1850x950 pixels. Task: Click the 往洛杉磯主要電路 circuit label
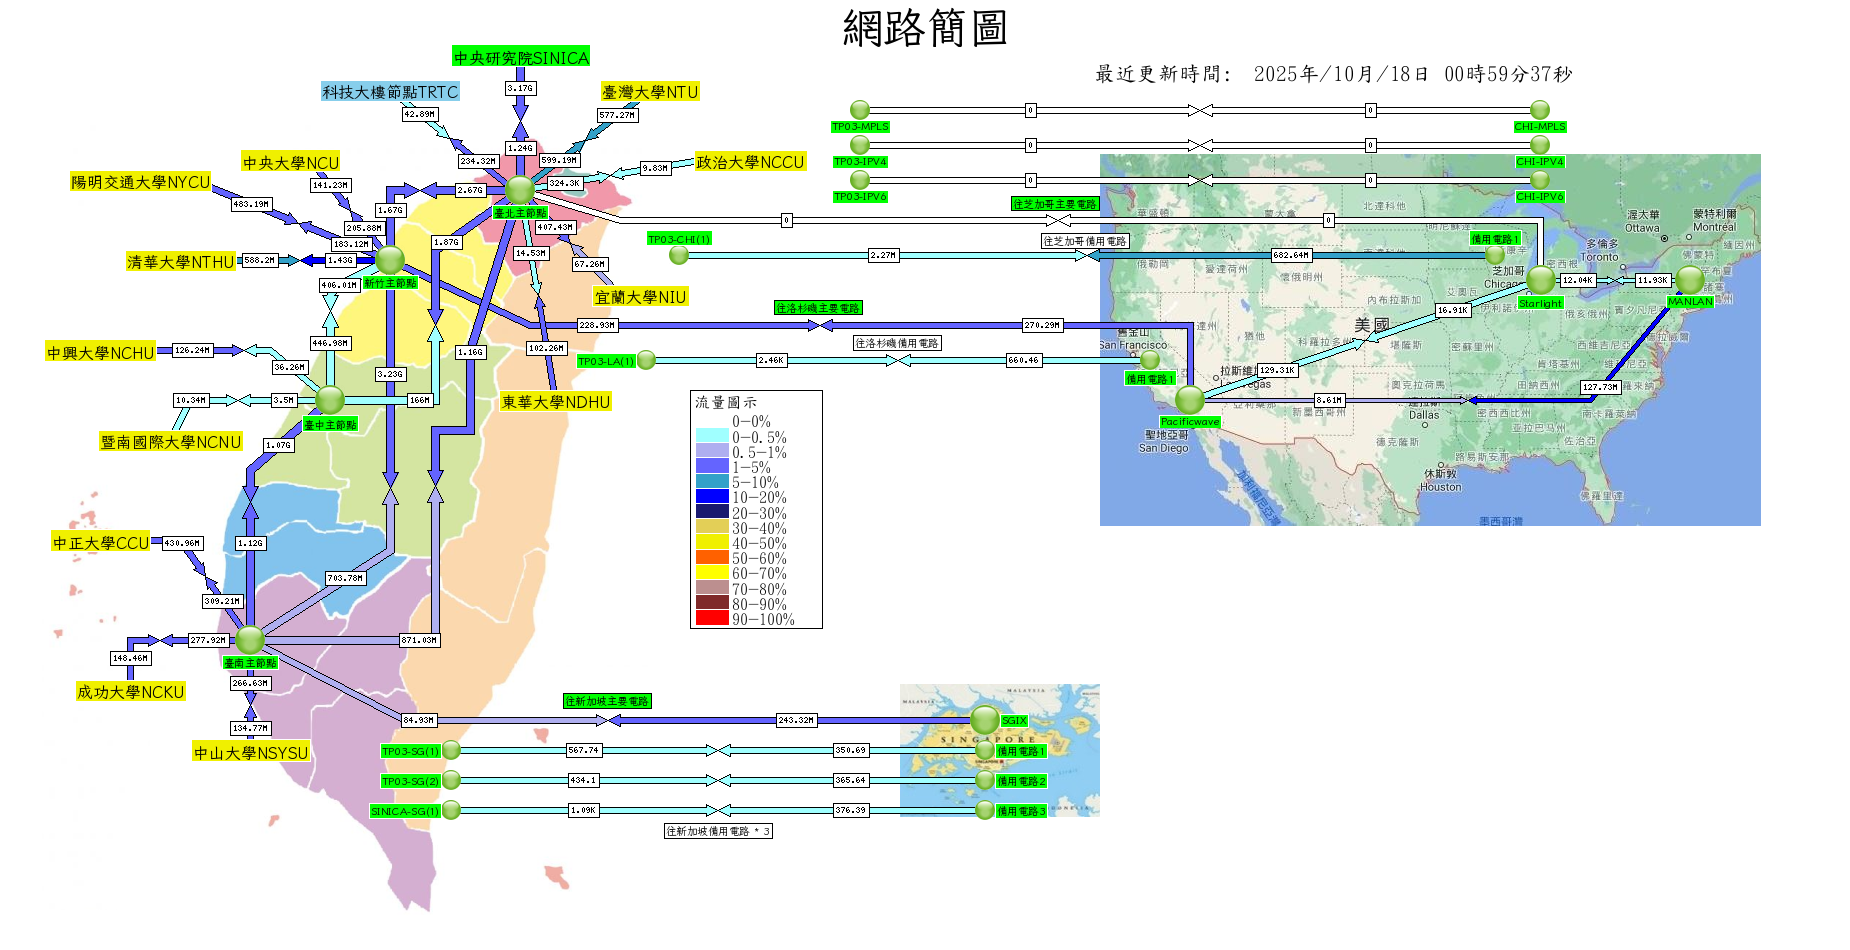coord(818,308)
